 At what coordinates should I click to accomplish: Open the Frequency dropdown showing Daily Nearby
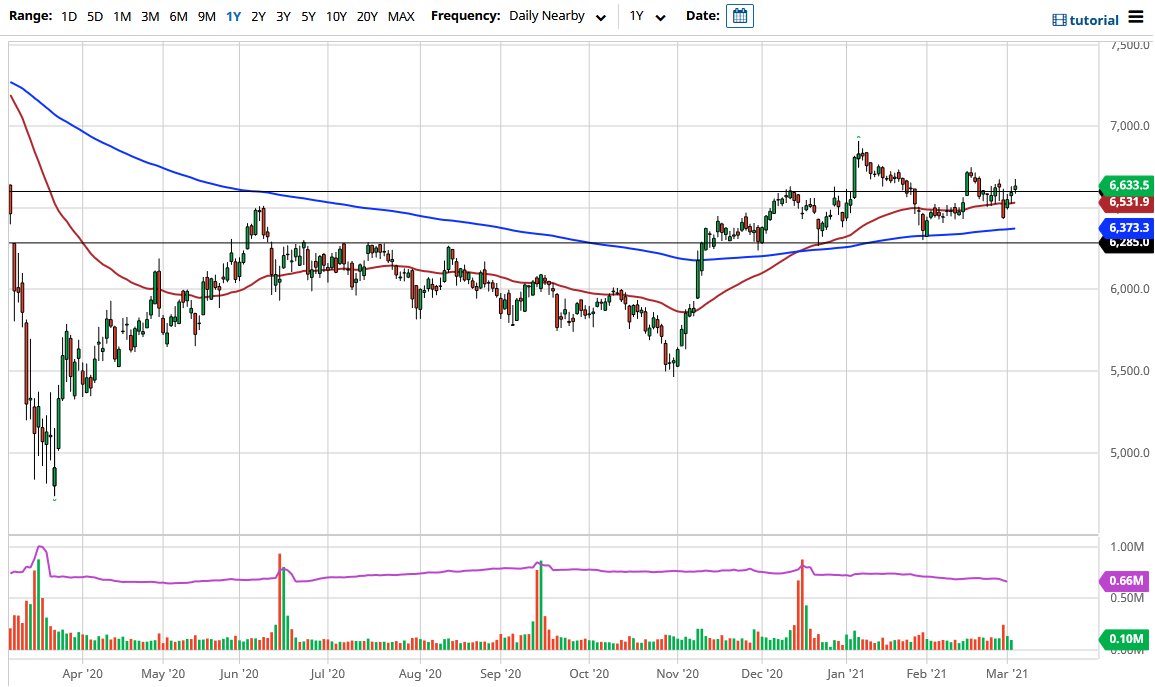coord(545,16)
